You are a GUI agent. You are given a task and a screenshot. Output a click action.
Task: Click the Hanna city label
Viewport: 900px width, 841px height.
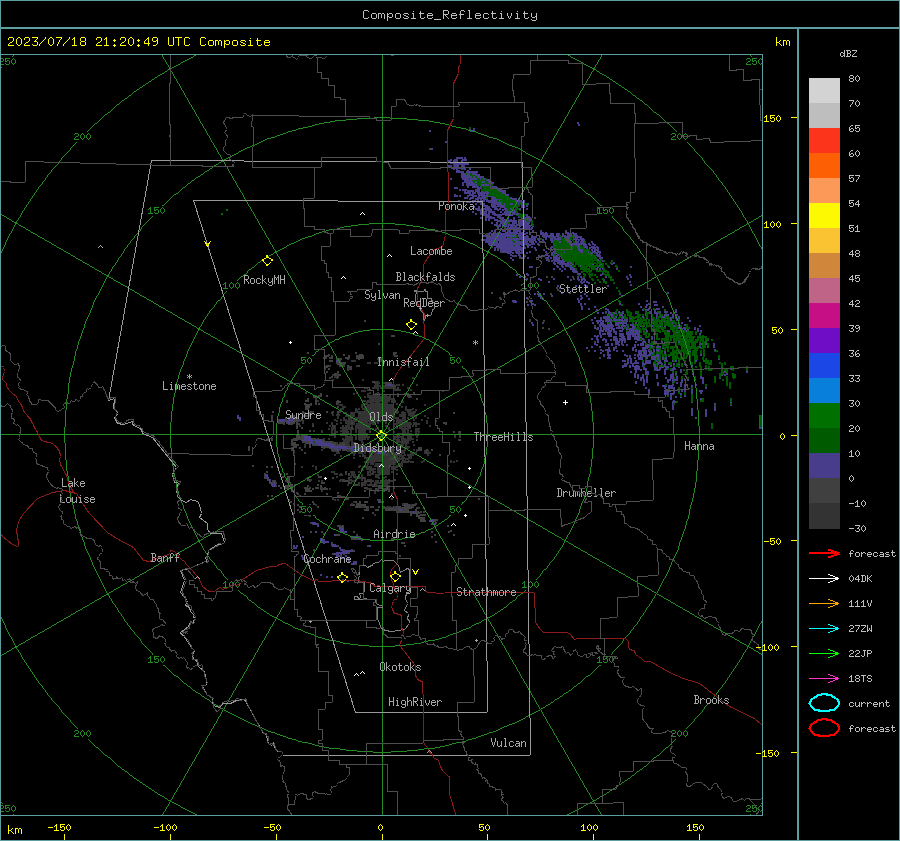click(699, 446)
